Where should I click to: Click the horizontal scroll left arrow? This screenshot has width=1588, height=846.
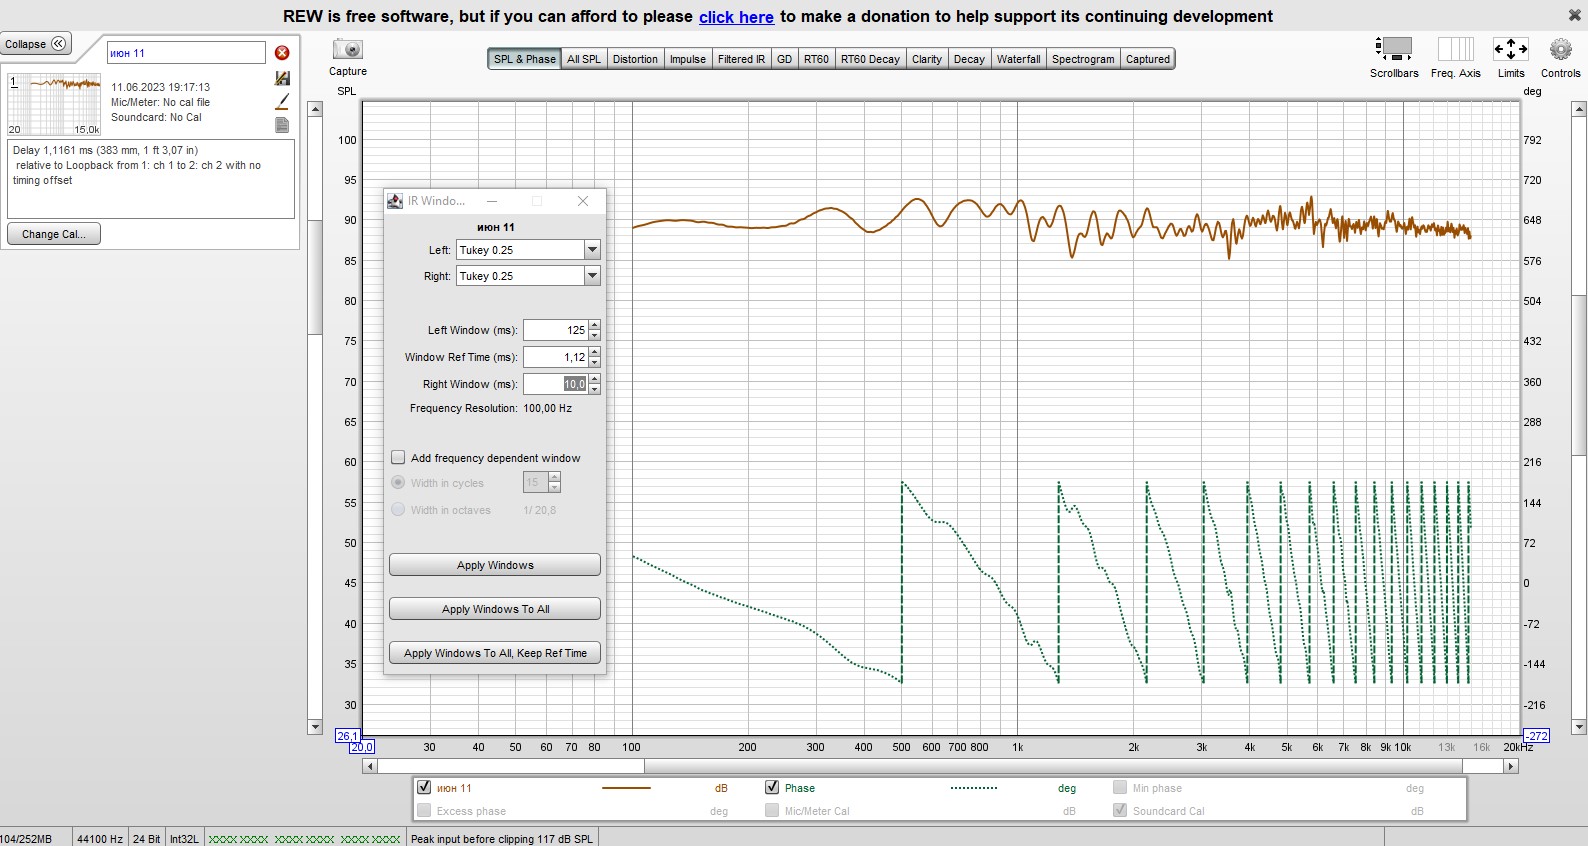(370, 766)
